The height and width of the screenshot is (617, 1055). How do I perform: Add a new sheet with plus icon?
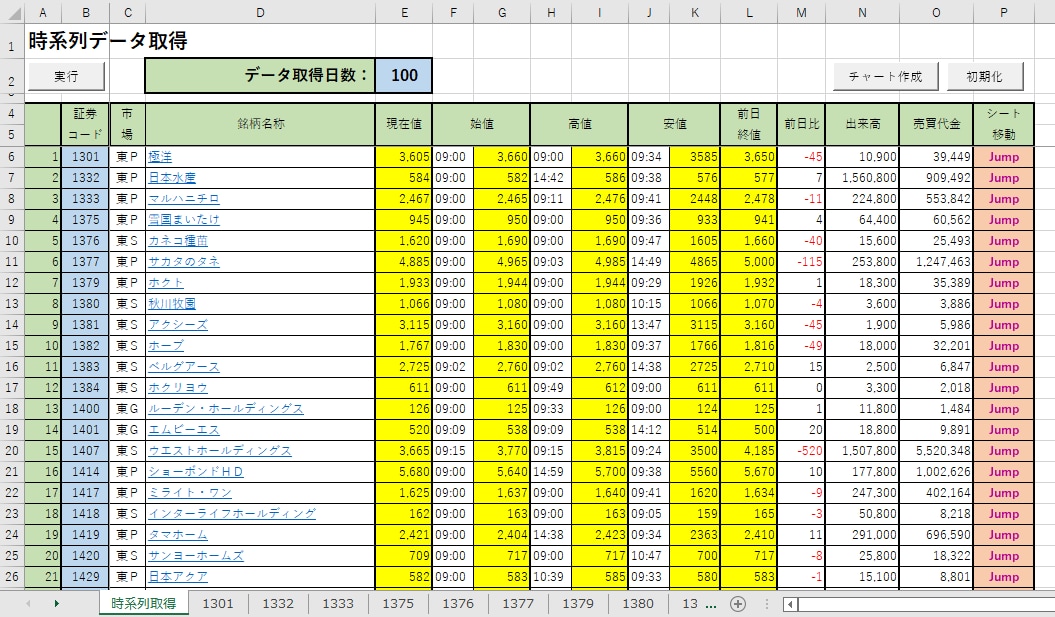coord(737,604)
